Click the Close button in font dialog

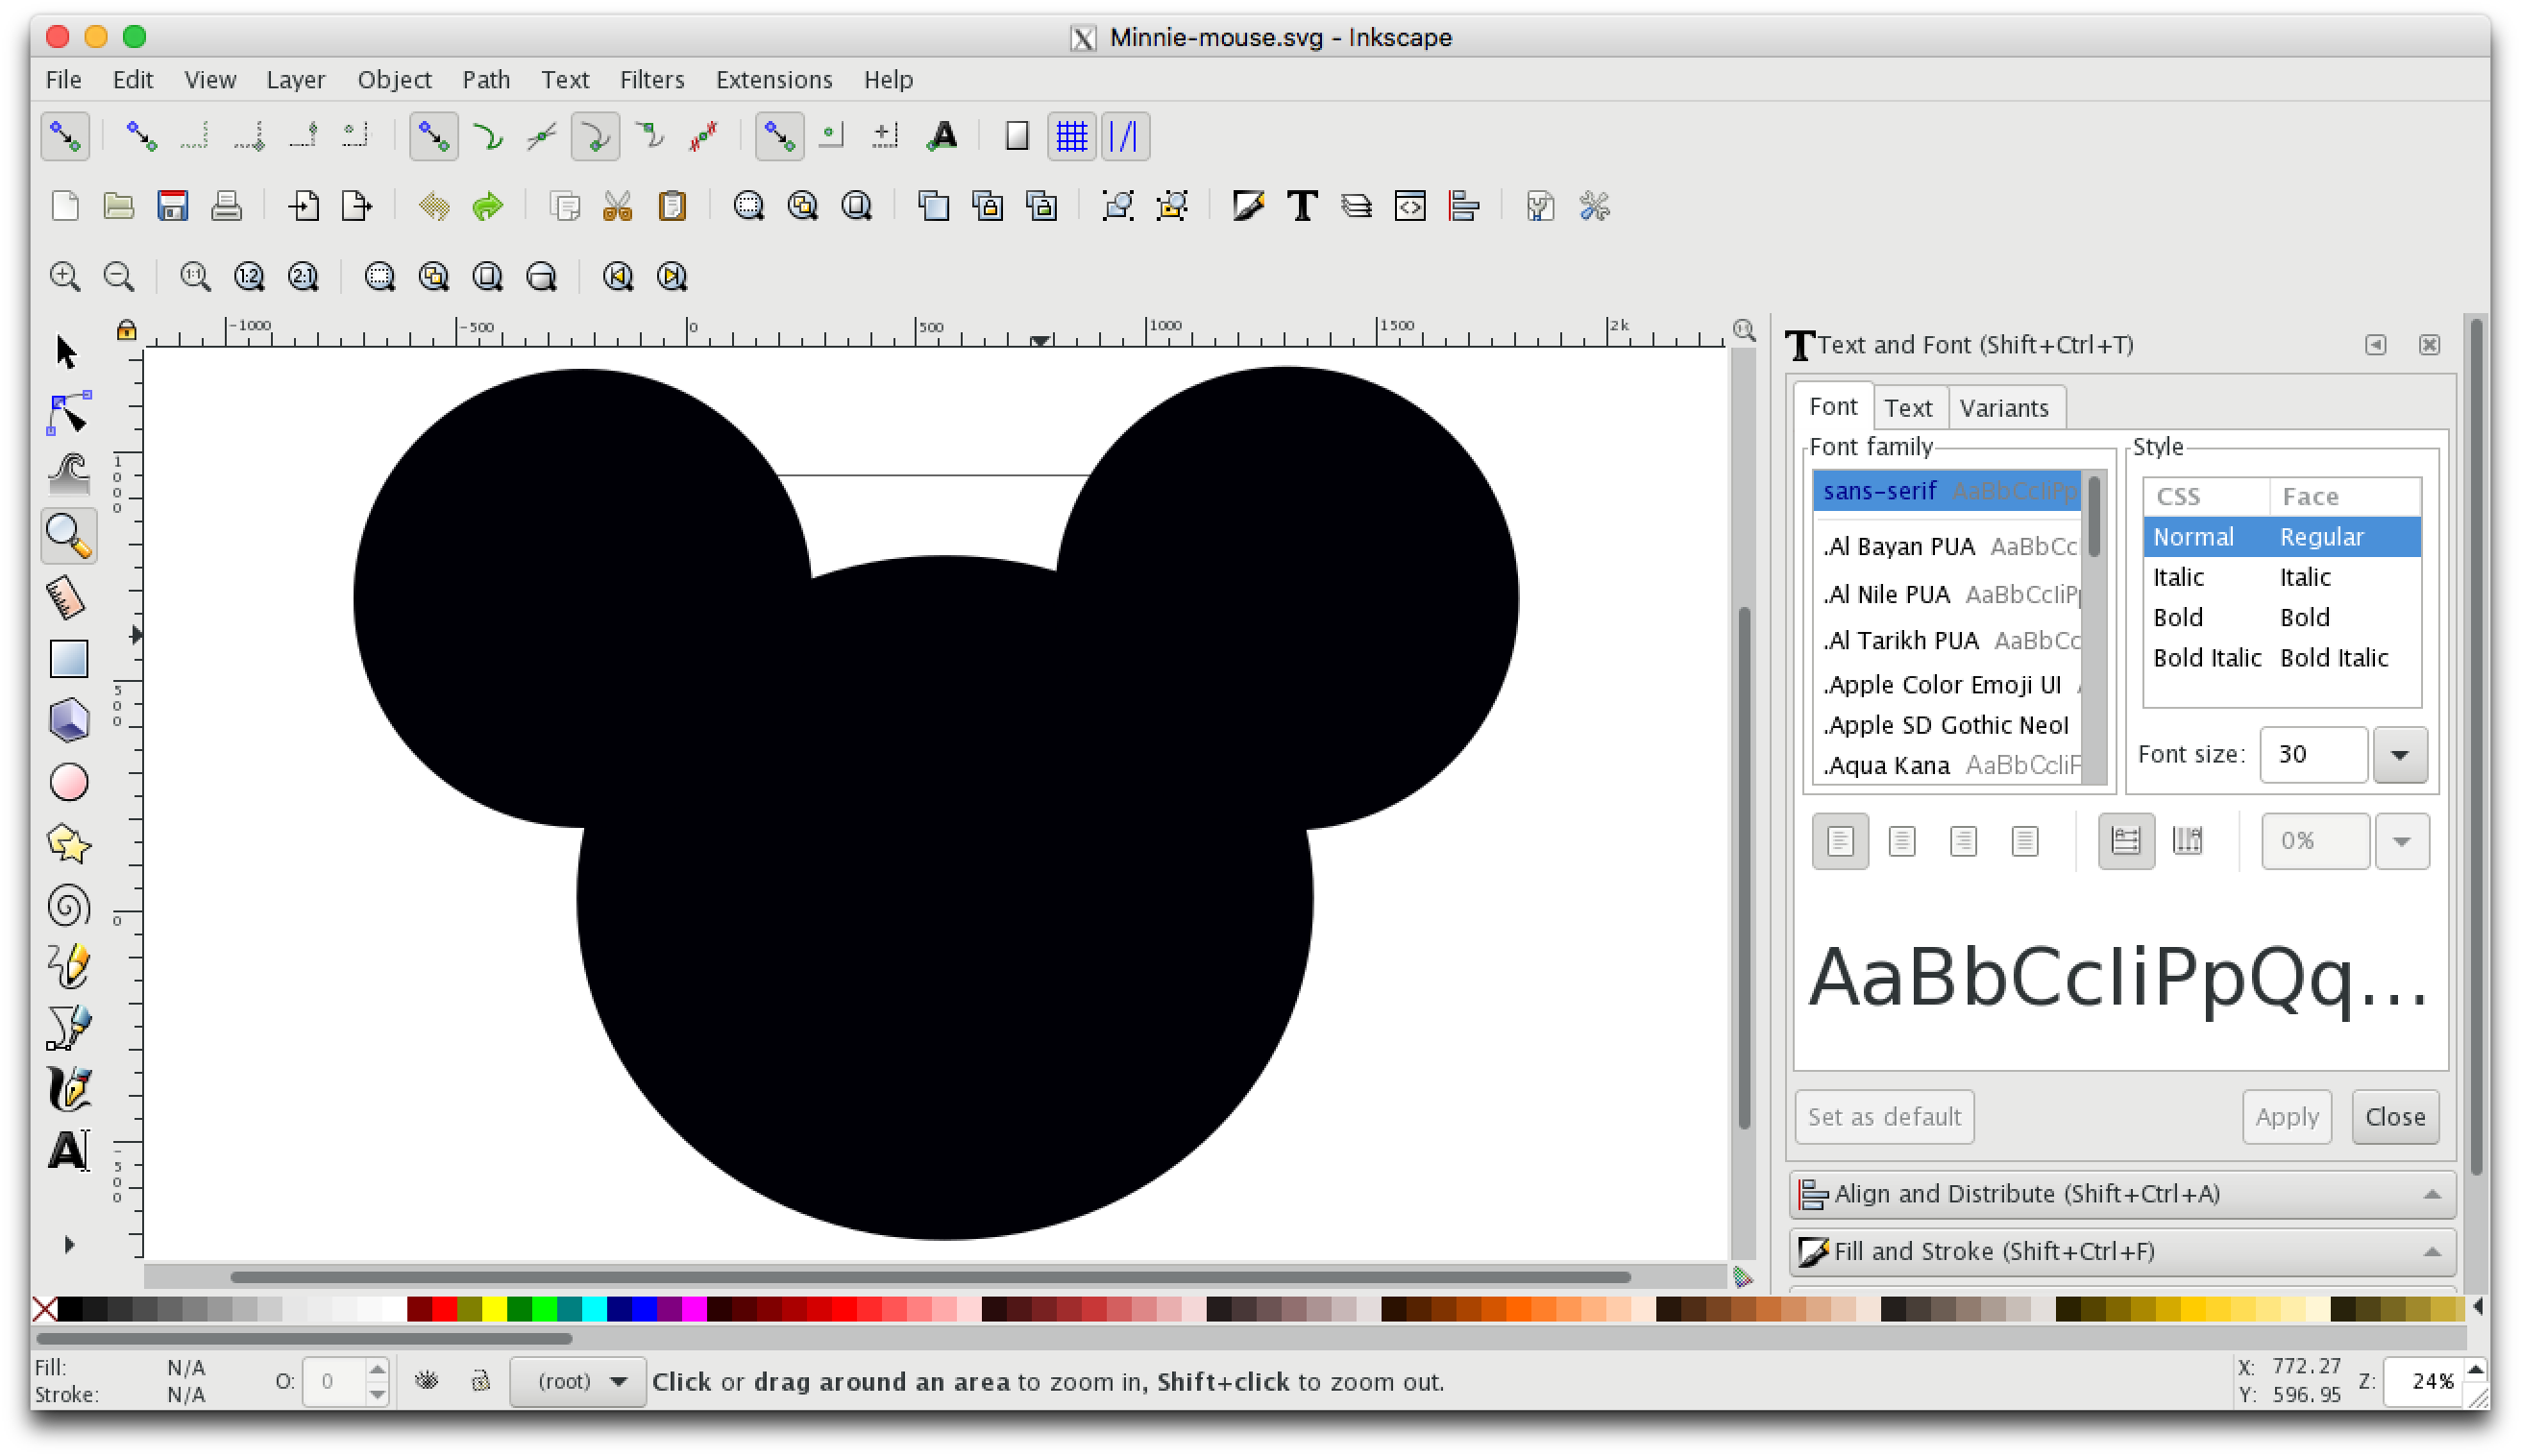tap(2394, 1116)
